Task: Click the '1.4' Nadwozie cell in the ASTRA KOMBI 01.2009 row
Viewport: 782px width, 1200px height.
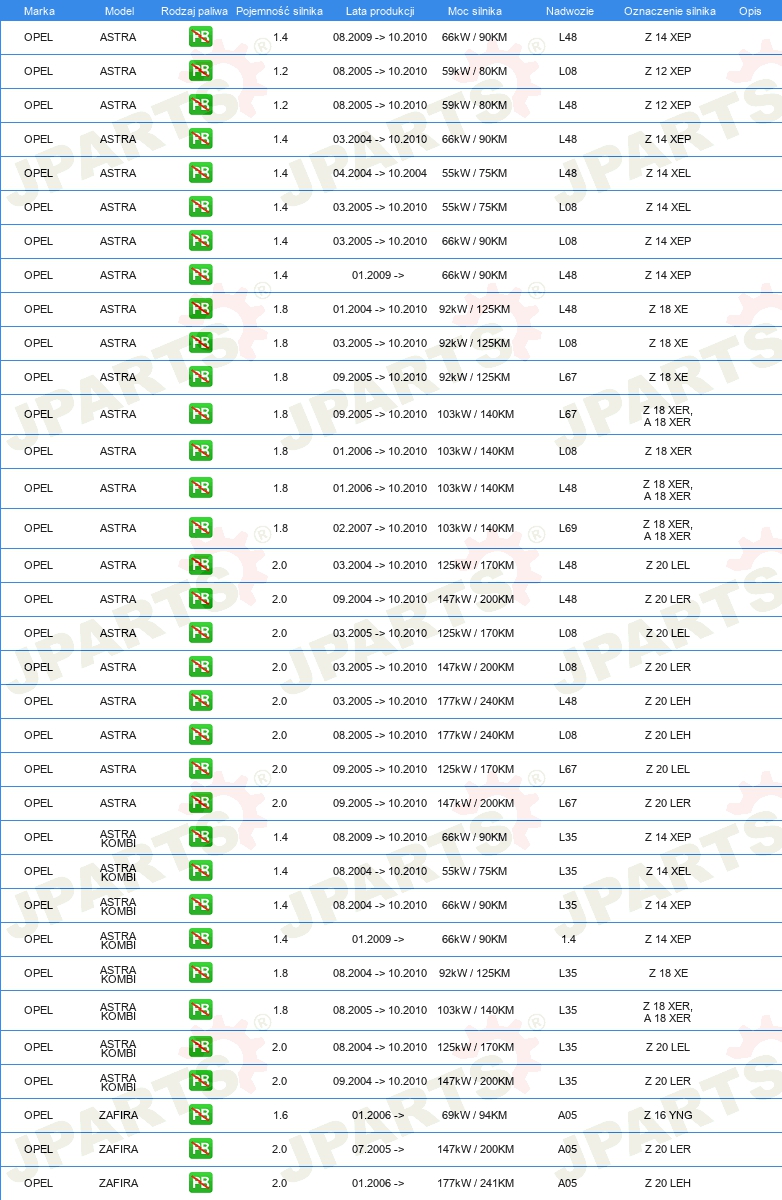Action: (x=568, y=939)
